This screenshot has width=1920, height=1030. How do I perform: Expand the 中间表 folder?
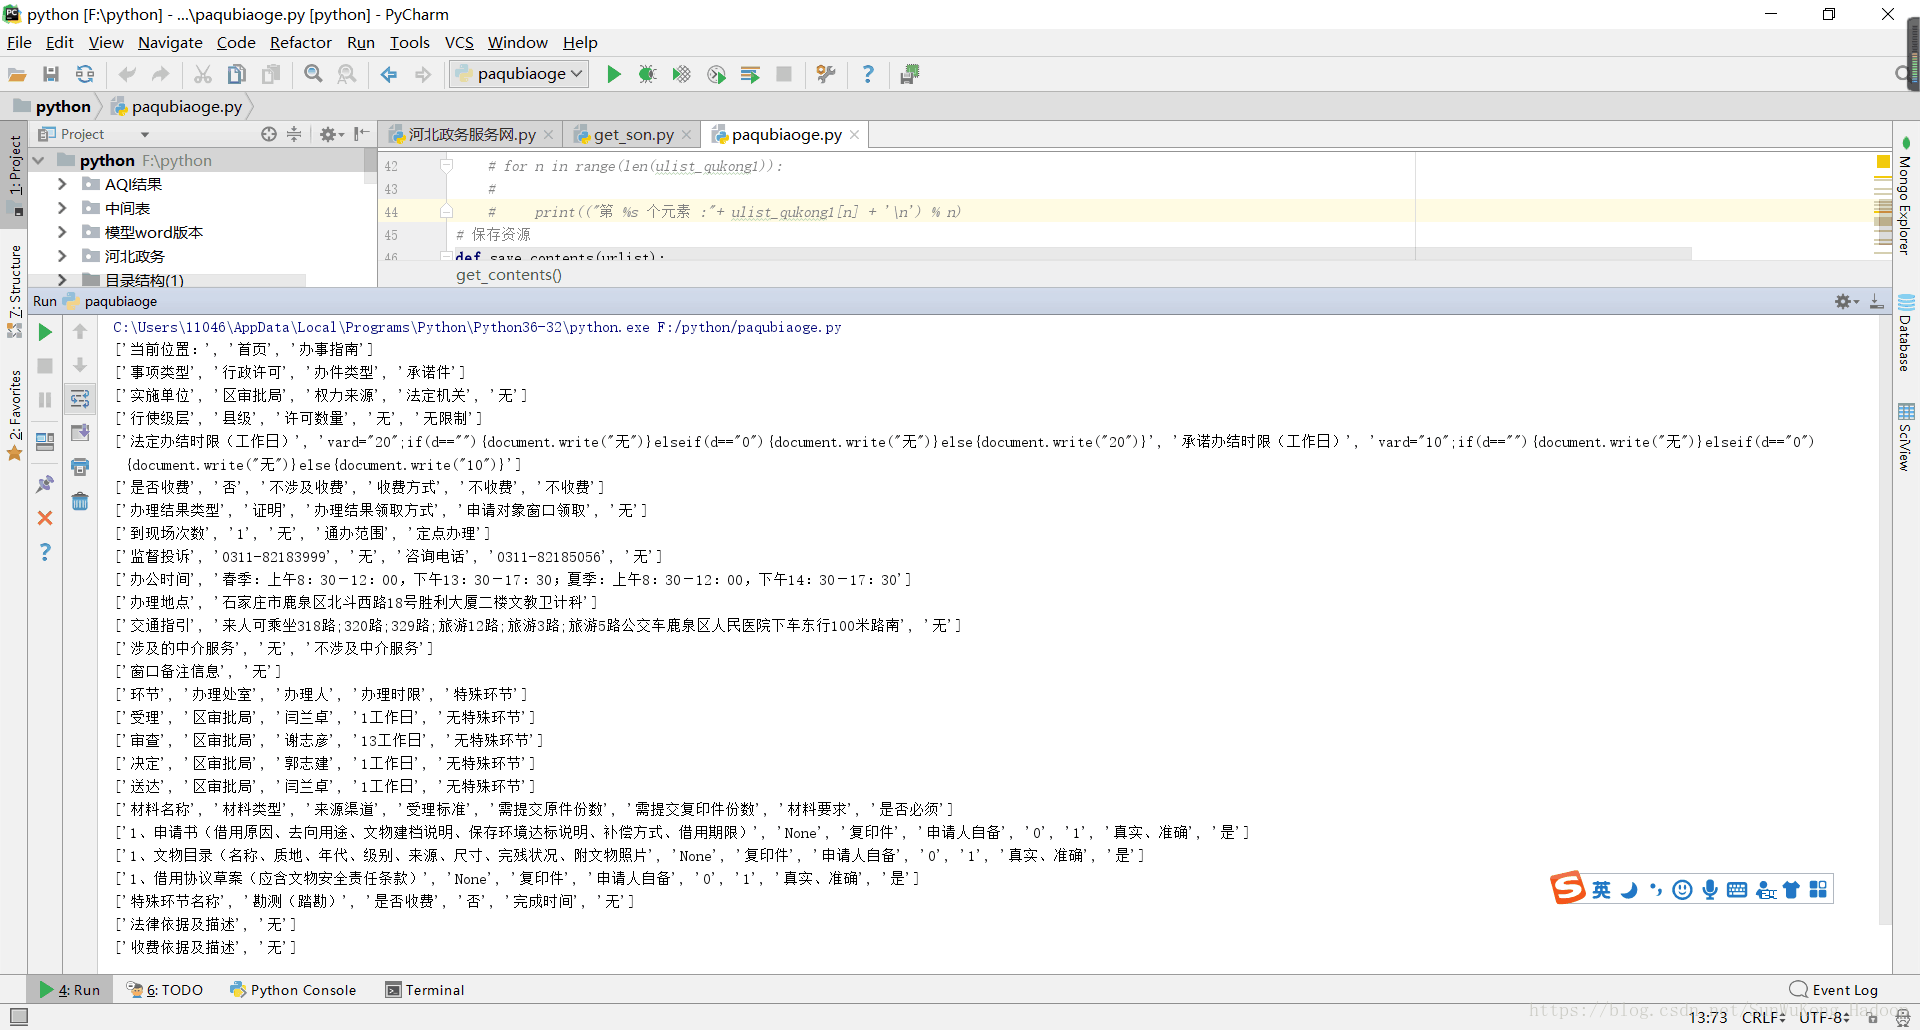pos(62,208)
